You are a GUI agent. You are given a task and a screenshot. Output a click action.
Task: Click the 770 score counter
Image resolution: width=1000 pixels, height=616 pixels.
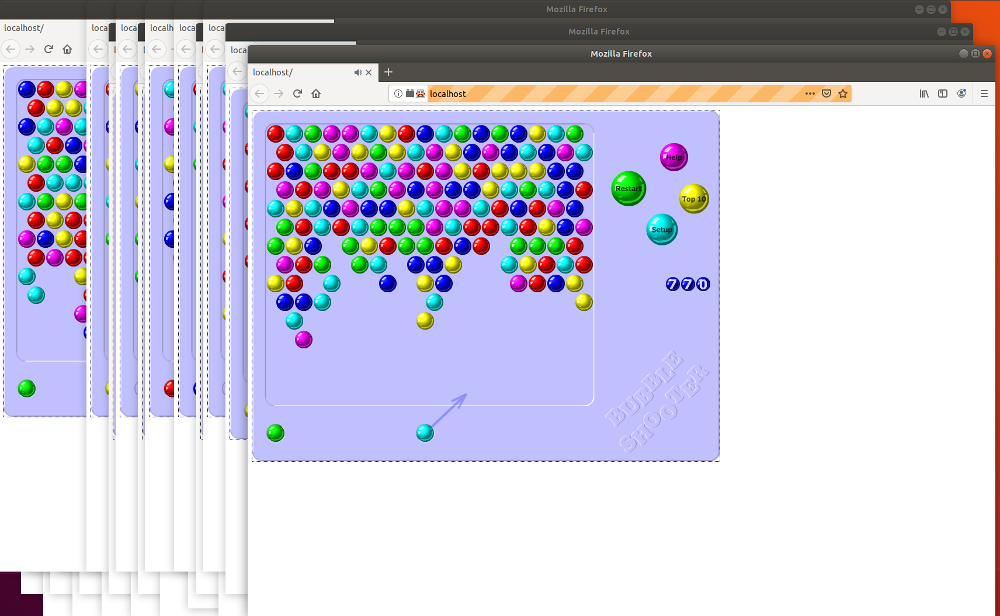687,284
